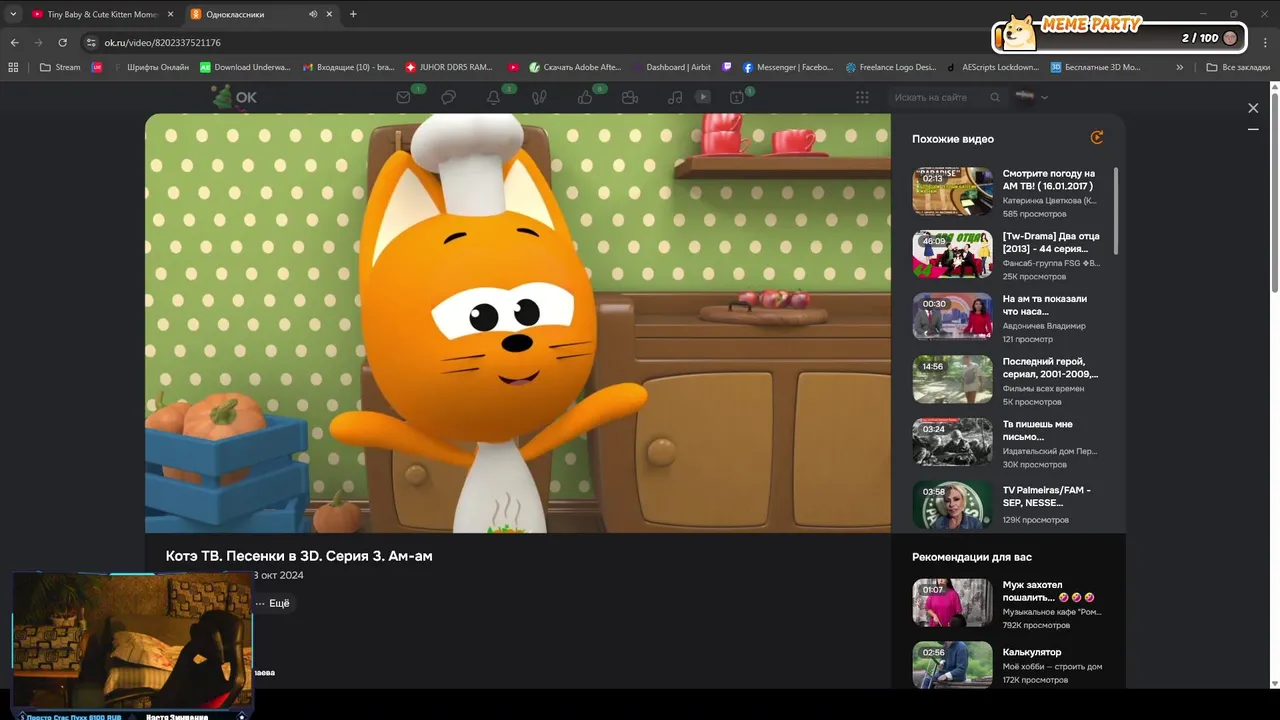Open Последний герой video thumbnail
The height and width of the screenshot is (720, 1280).
(952, 379)
